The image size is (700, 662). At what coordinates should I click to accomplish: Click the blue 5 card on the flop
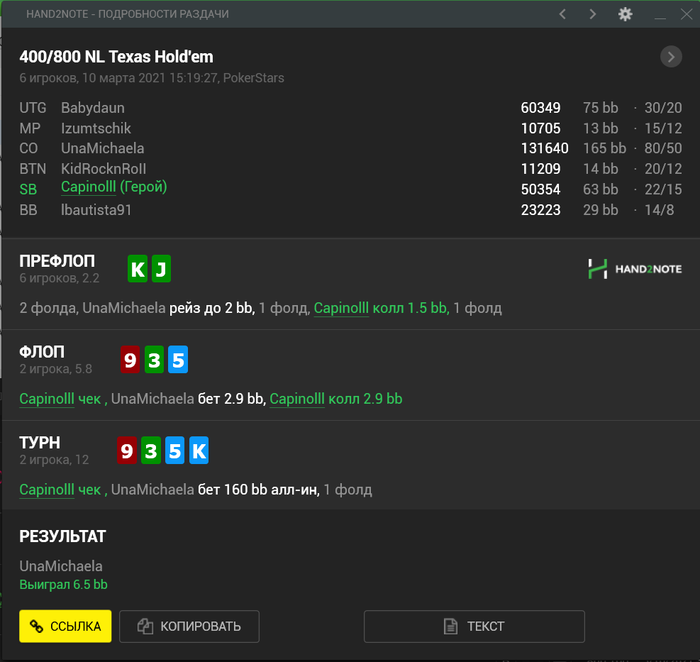pos(178,359)
